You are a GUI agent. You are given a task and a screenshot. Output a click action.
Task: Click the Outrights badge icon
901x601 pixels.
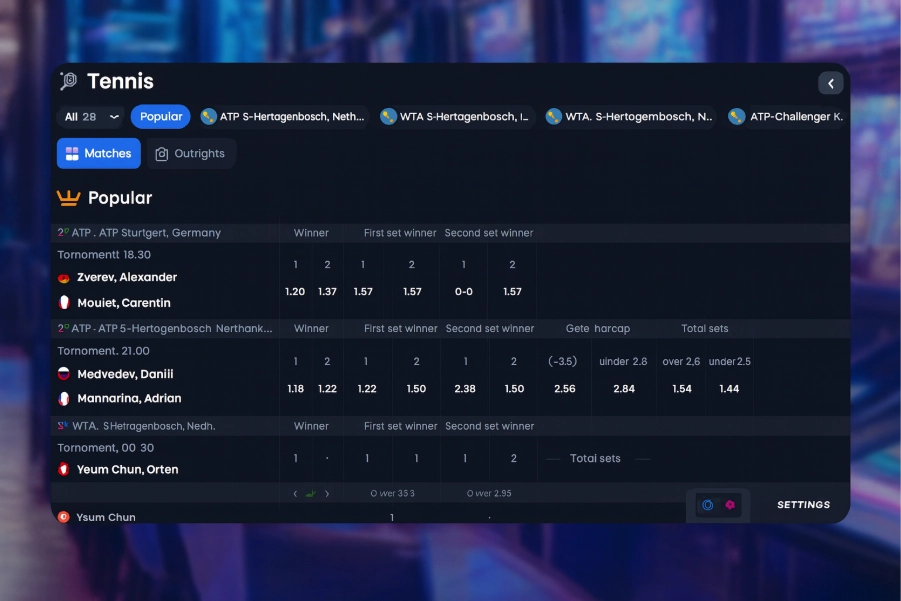click(162, 153)
